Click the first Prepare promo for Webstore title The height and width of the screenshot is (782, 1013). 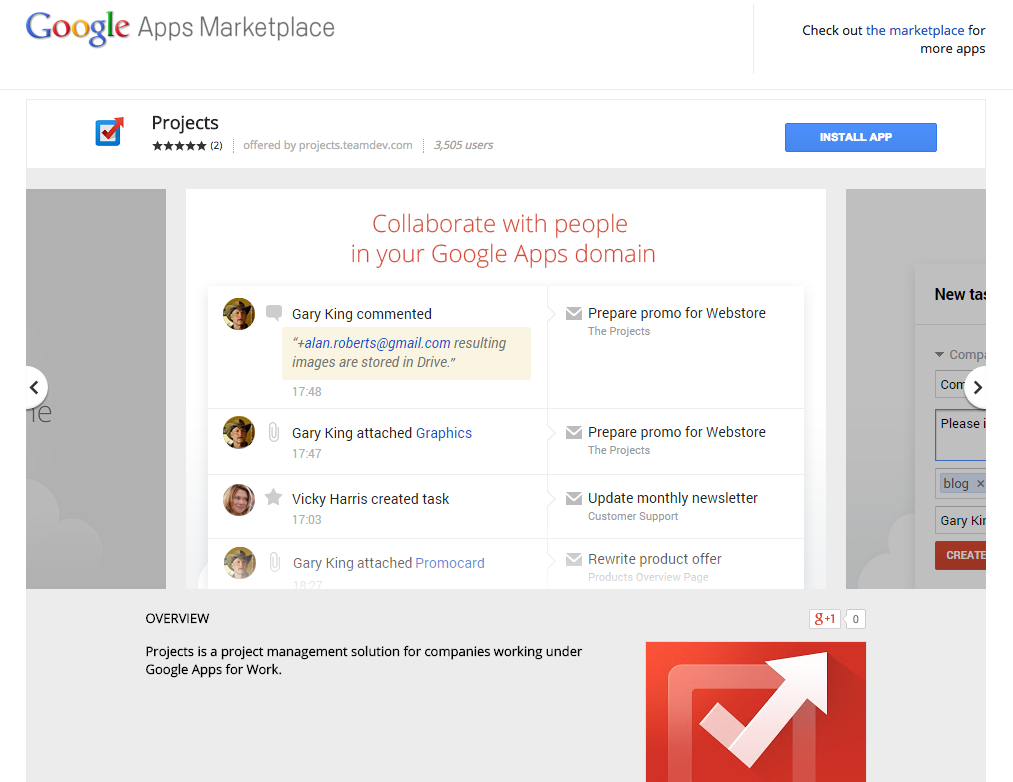pos(676,313)
